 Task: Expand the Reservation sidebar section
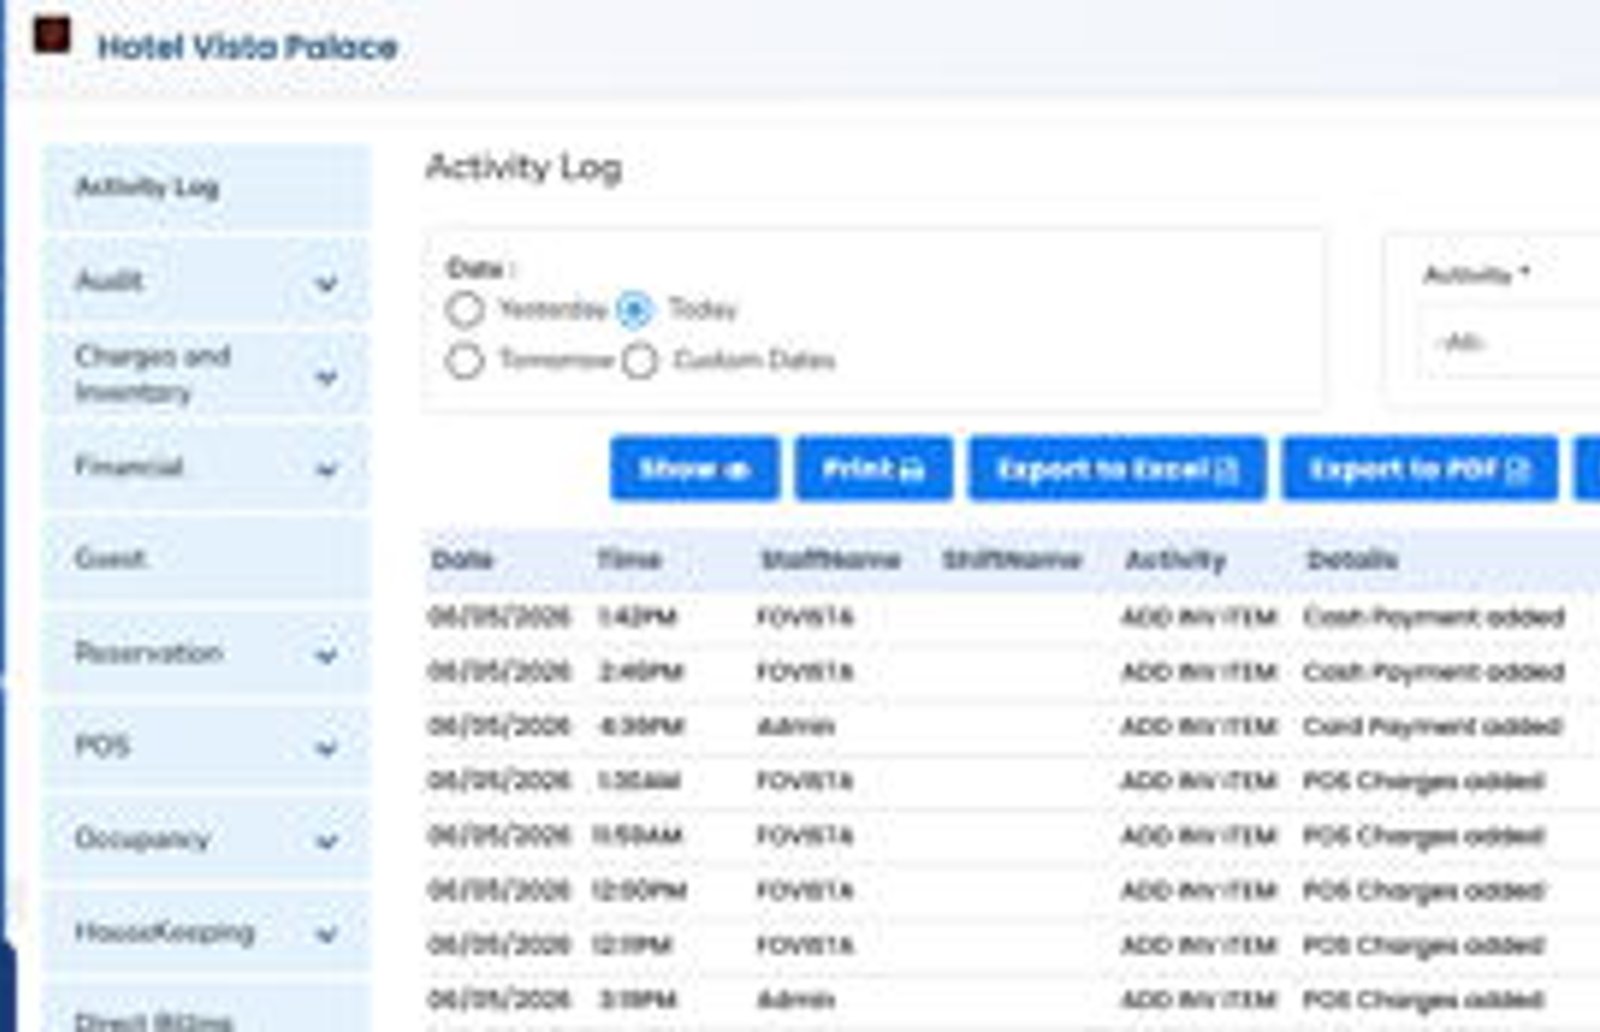[x=206, y=653]
